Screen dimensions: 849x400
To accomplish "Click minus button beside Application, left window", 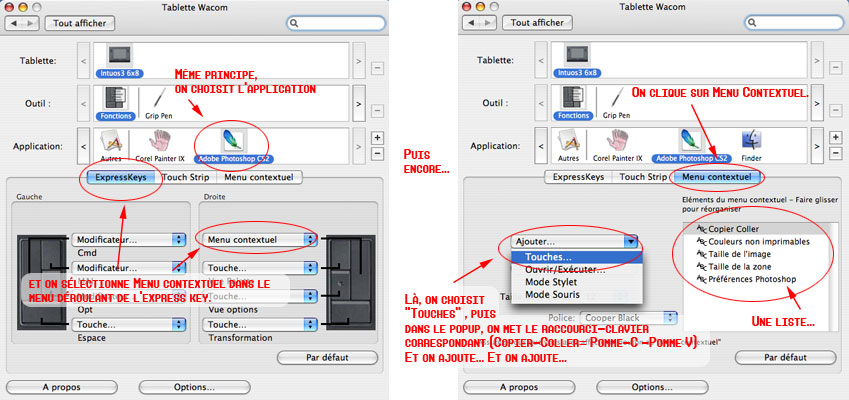I will coord(377,154).
